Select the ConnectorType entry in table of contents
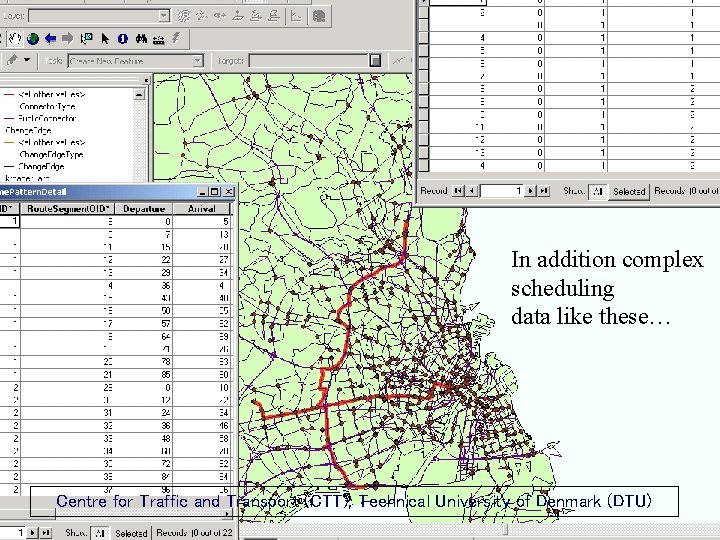The image size is (720, 540). [x=47, y=106]
